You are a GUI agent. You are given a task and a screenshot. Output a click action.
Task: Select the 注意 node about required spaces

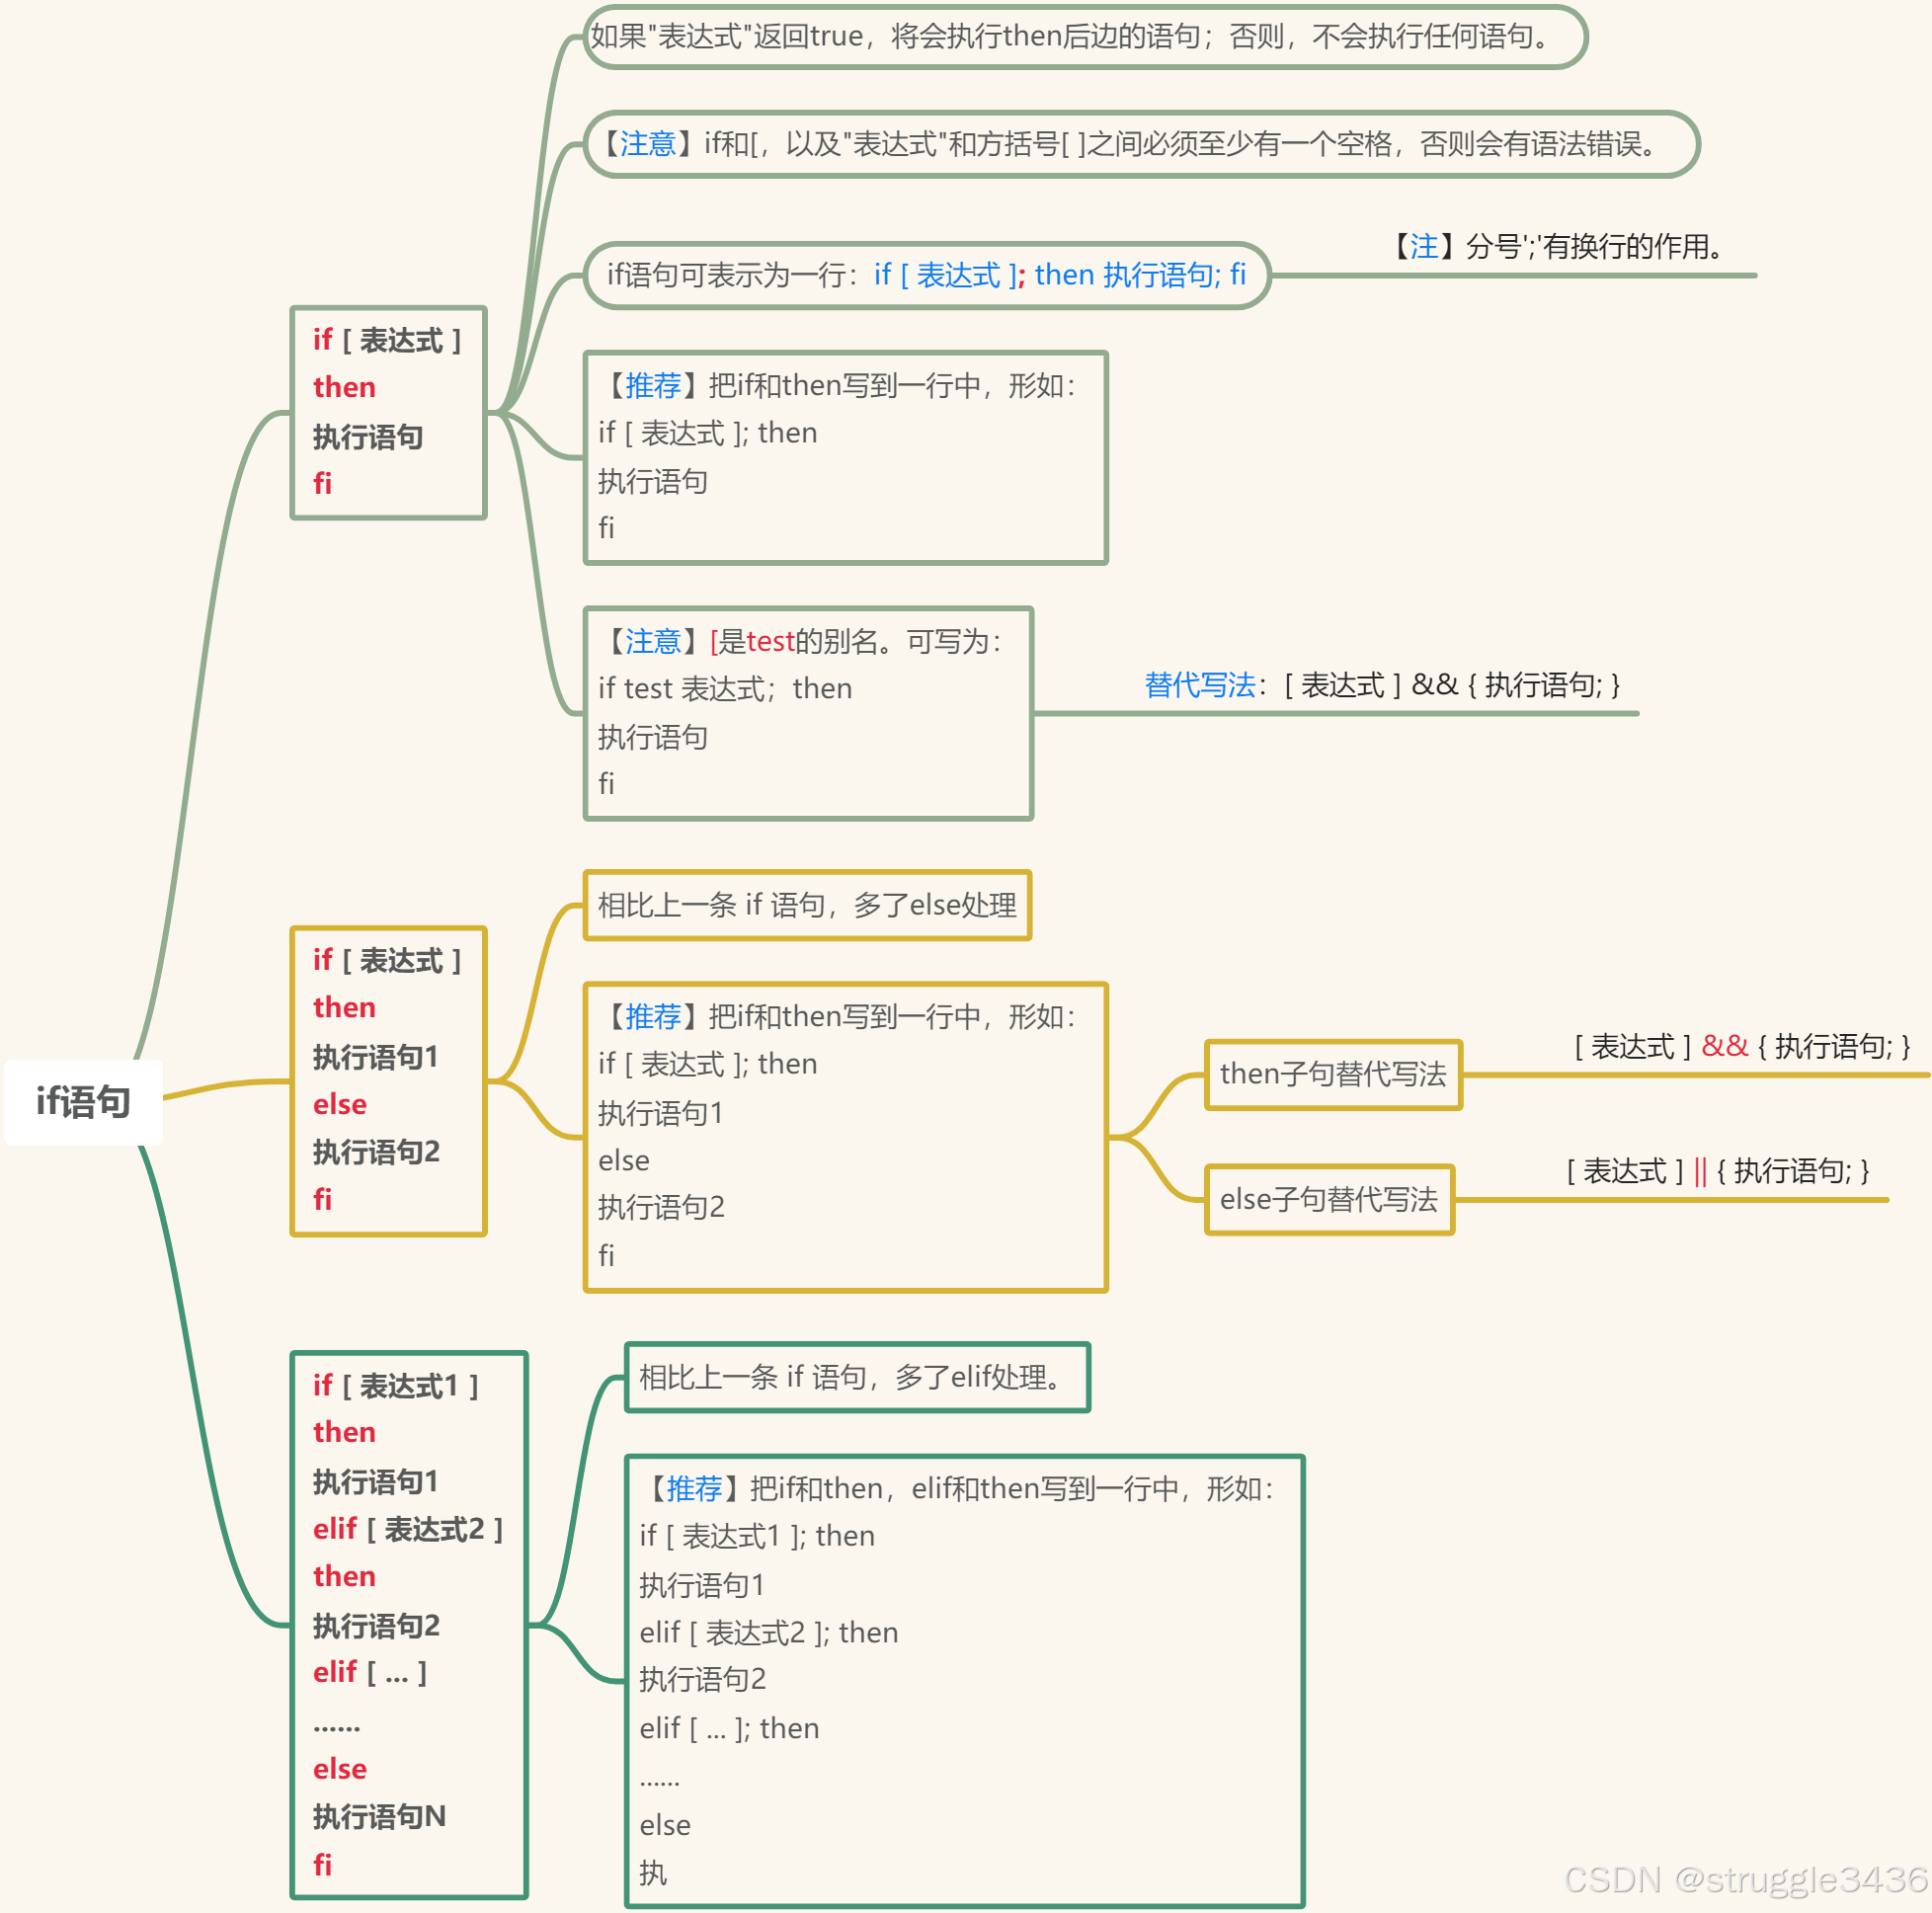click(x=1140, y=144)
